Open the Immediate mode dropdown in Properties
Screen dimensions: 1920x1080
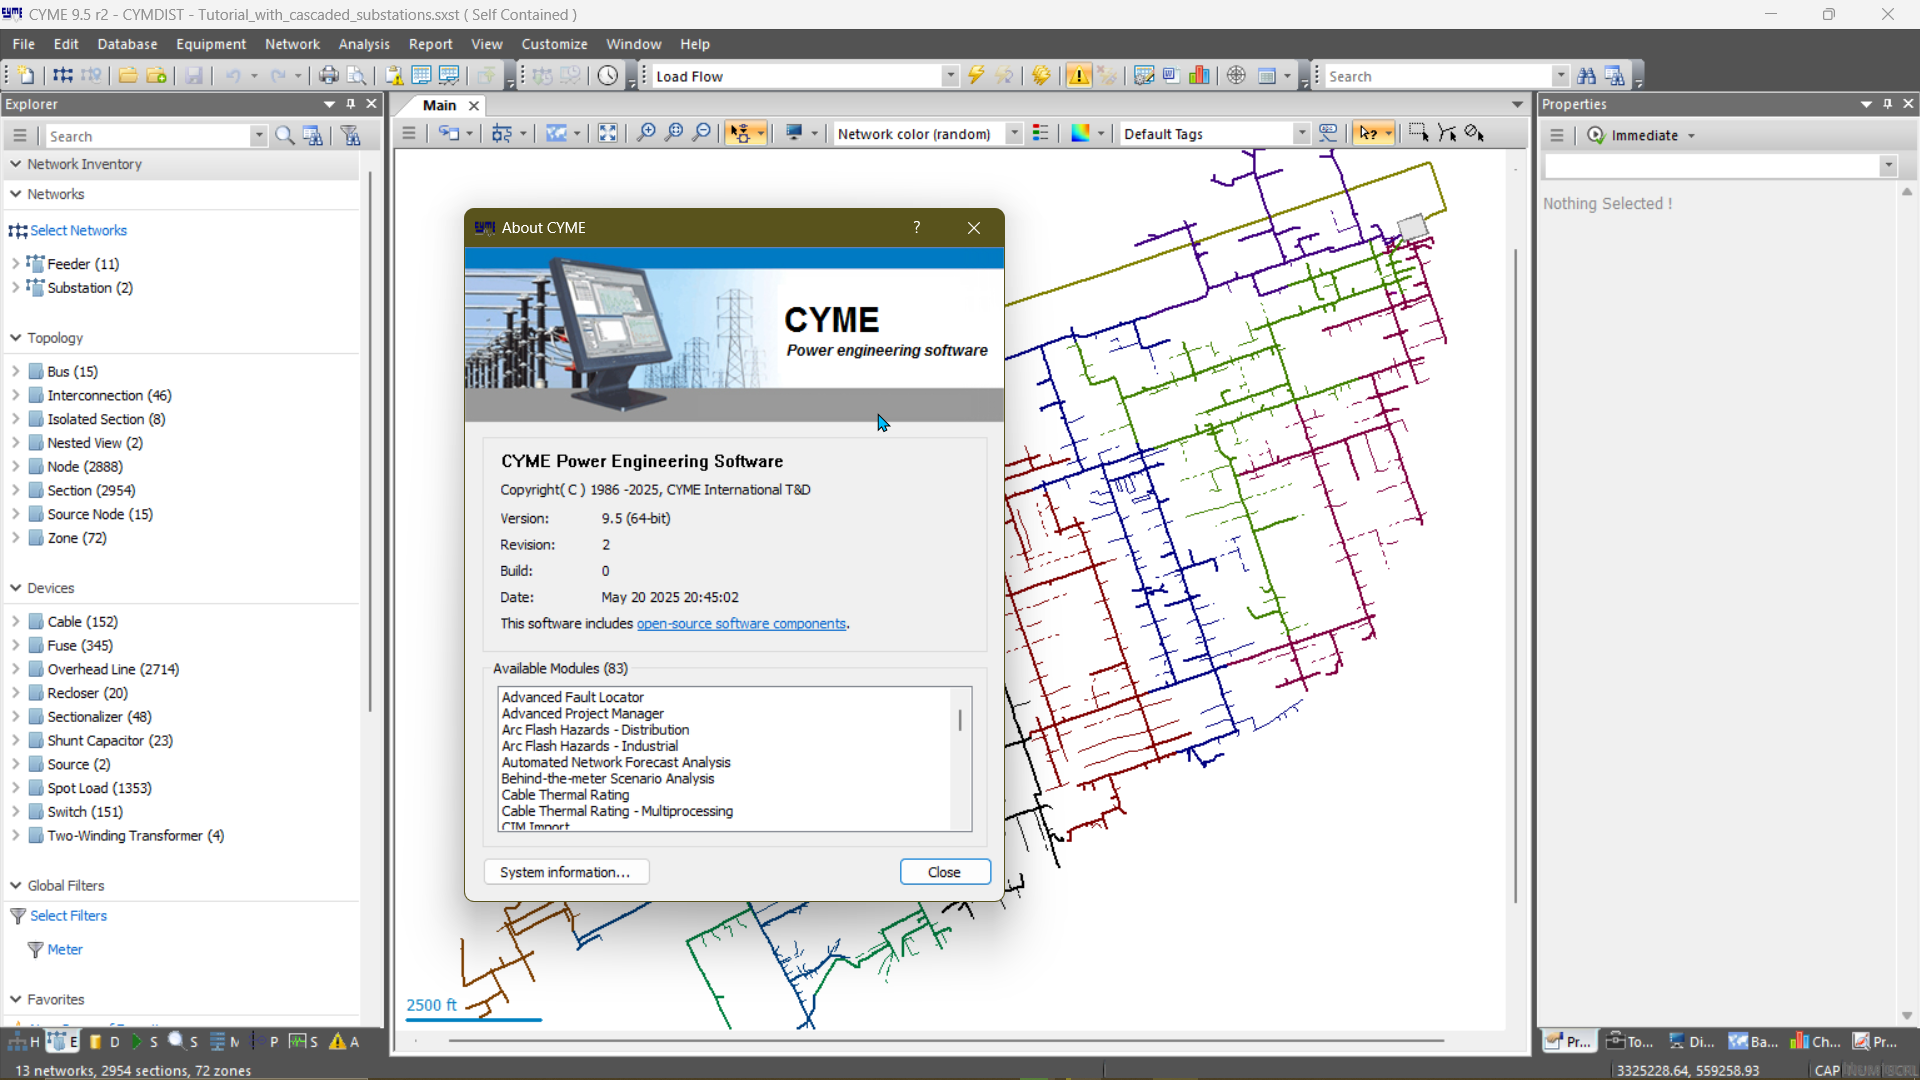pos(1691,136)
